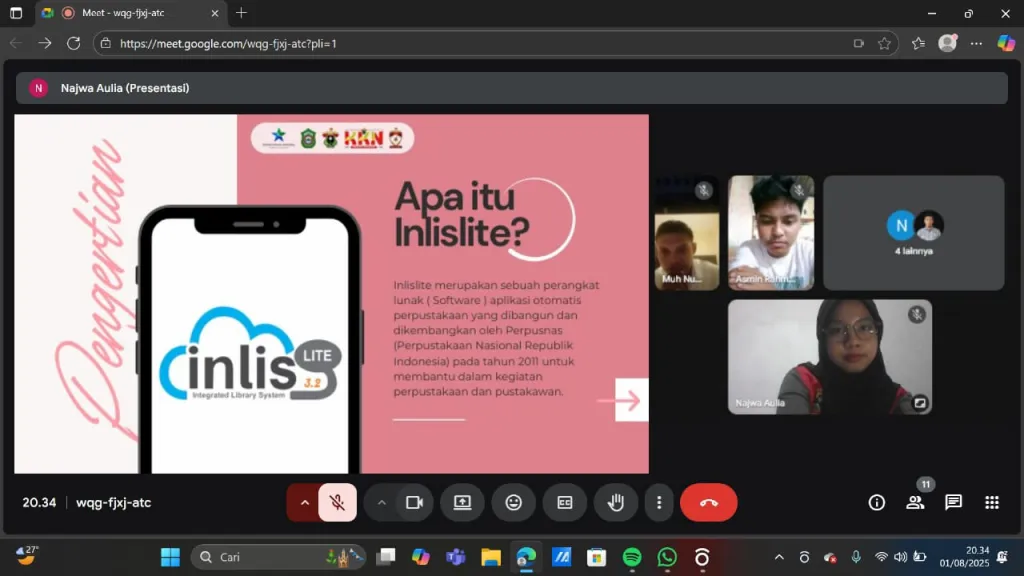Open Spotify from the taskbar

point(632,557)
